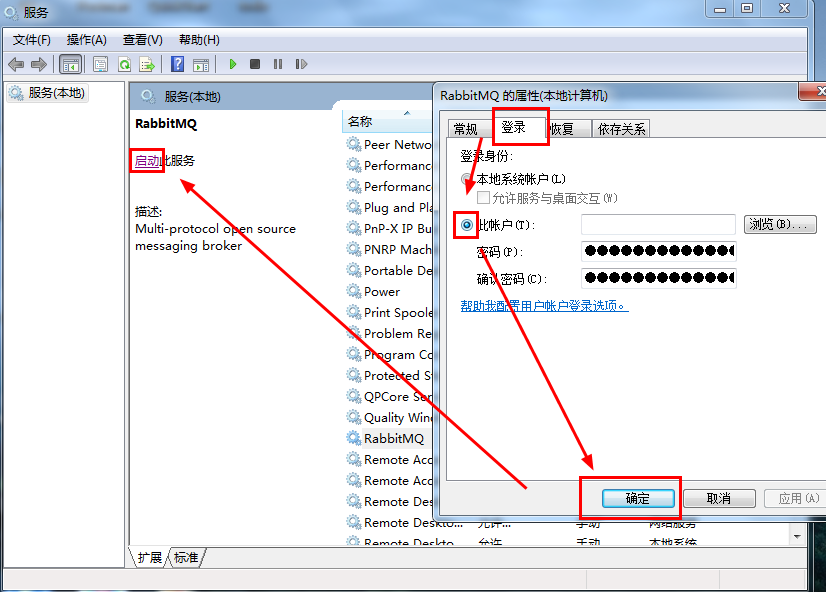826x592 pixels.
Task: Click the Start Service play icon
Action: pyautogui.click(x=232, y=64)
